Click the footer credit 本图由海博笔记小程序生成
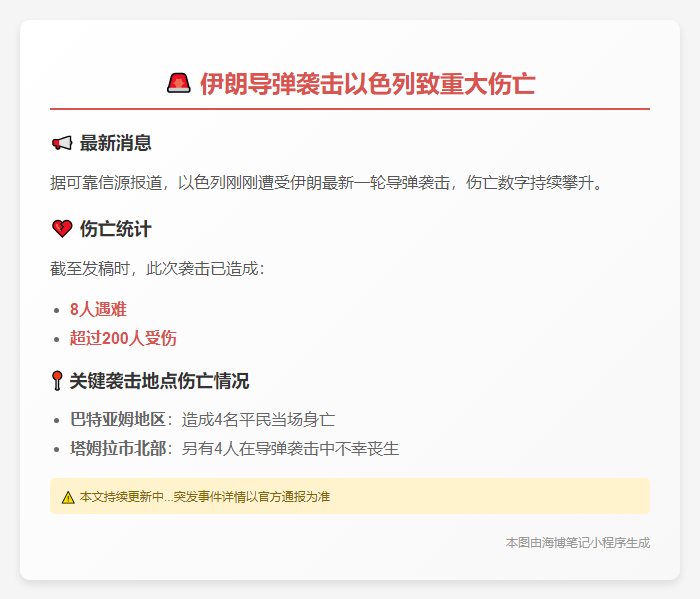 (x=577, y=542)
